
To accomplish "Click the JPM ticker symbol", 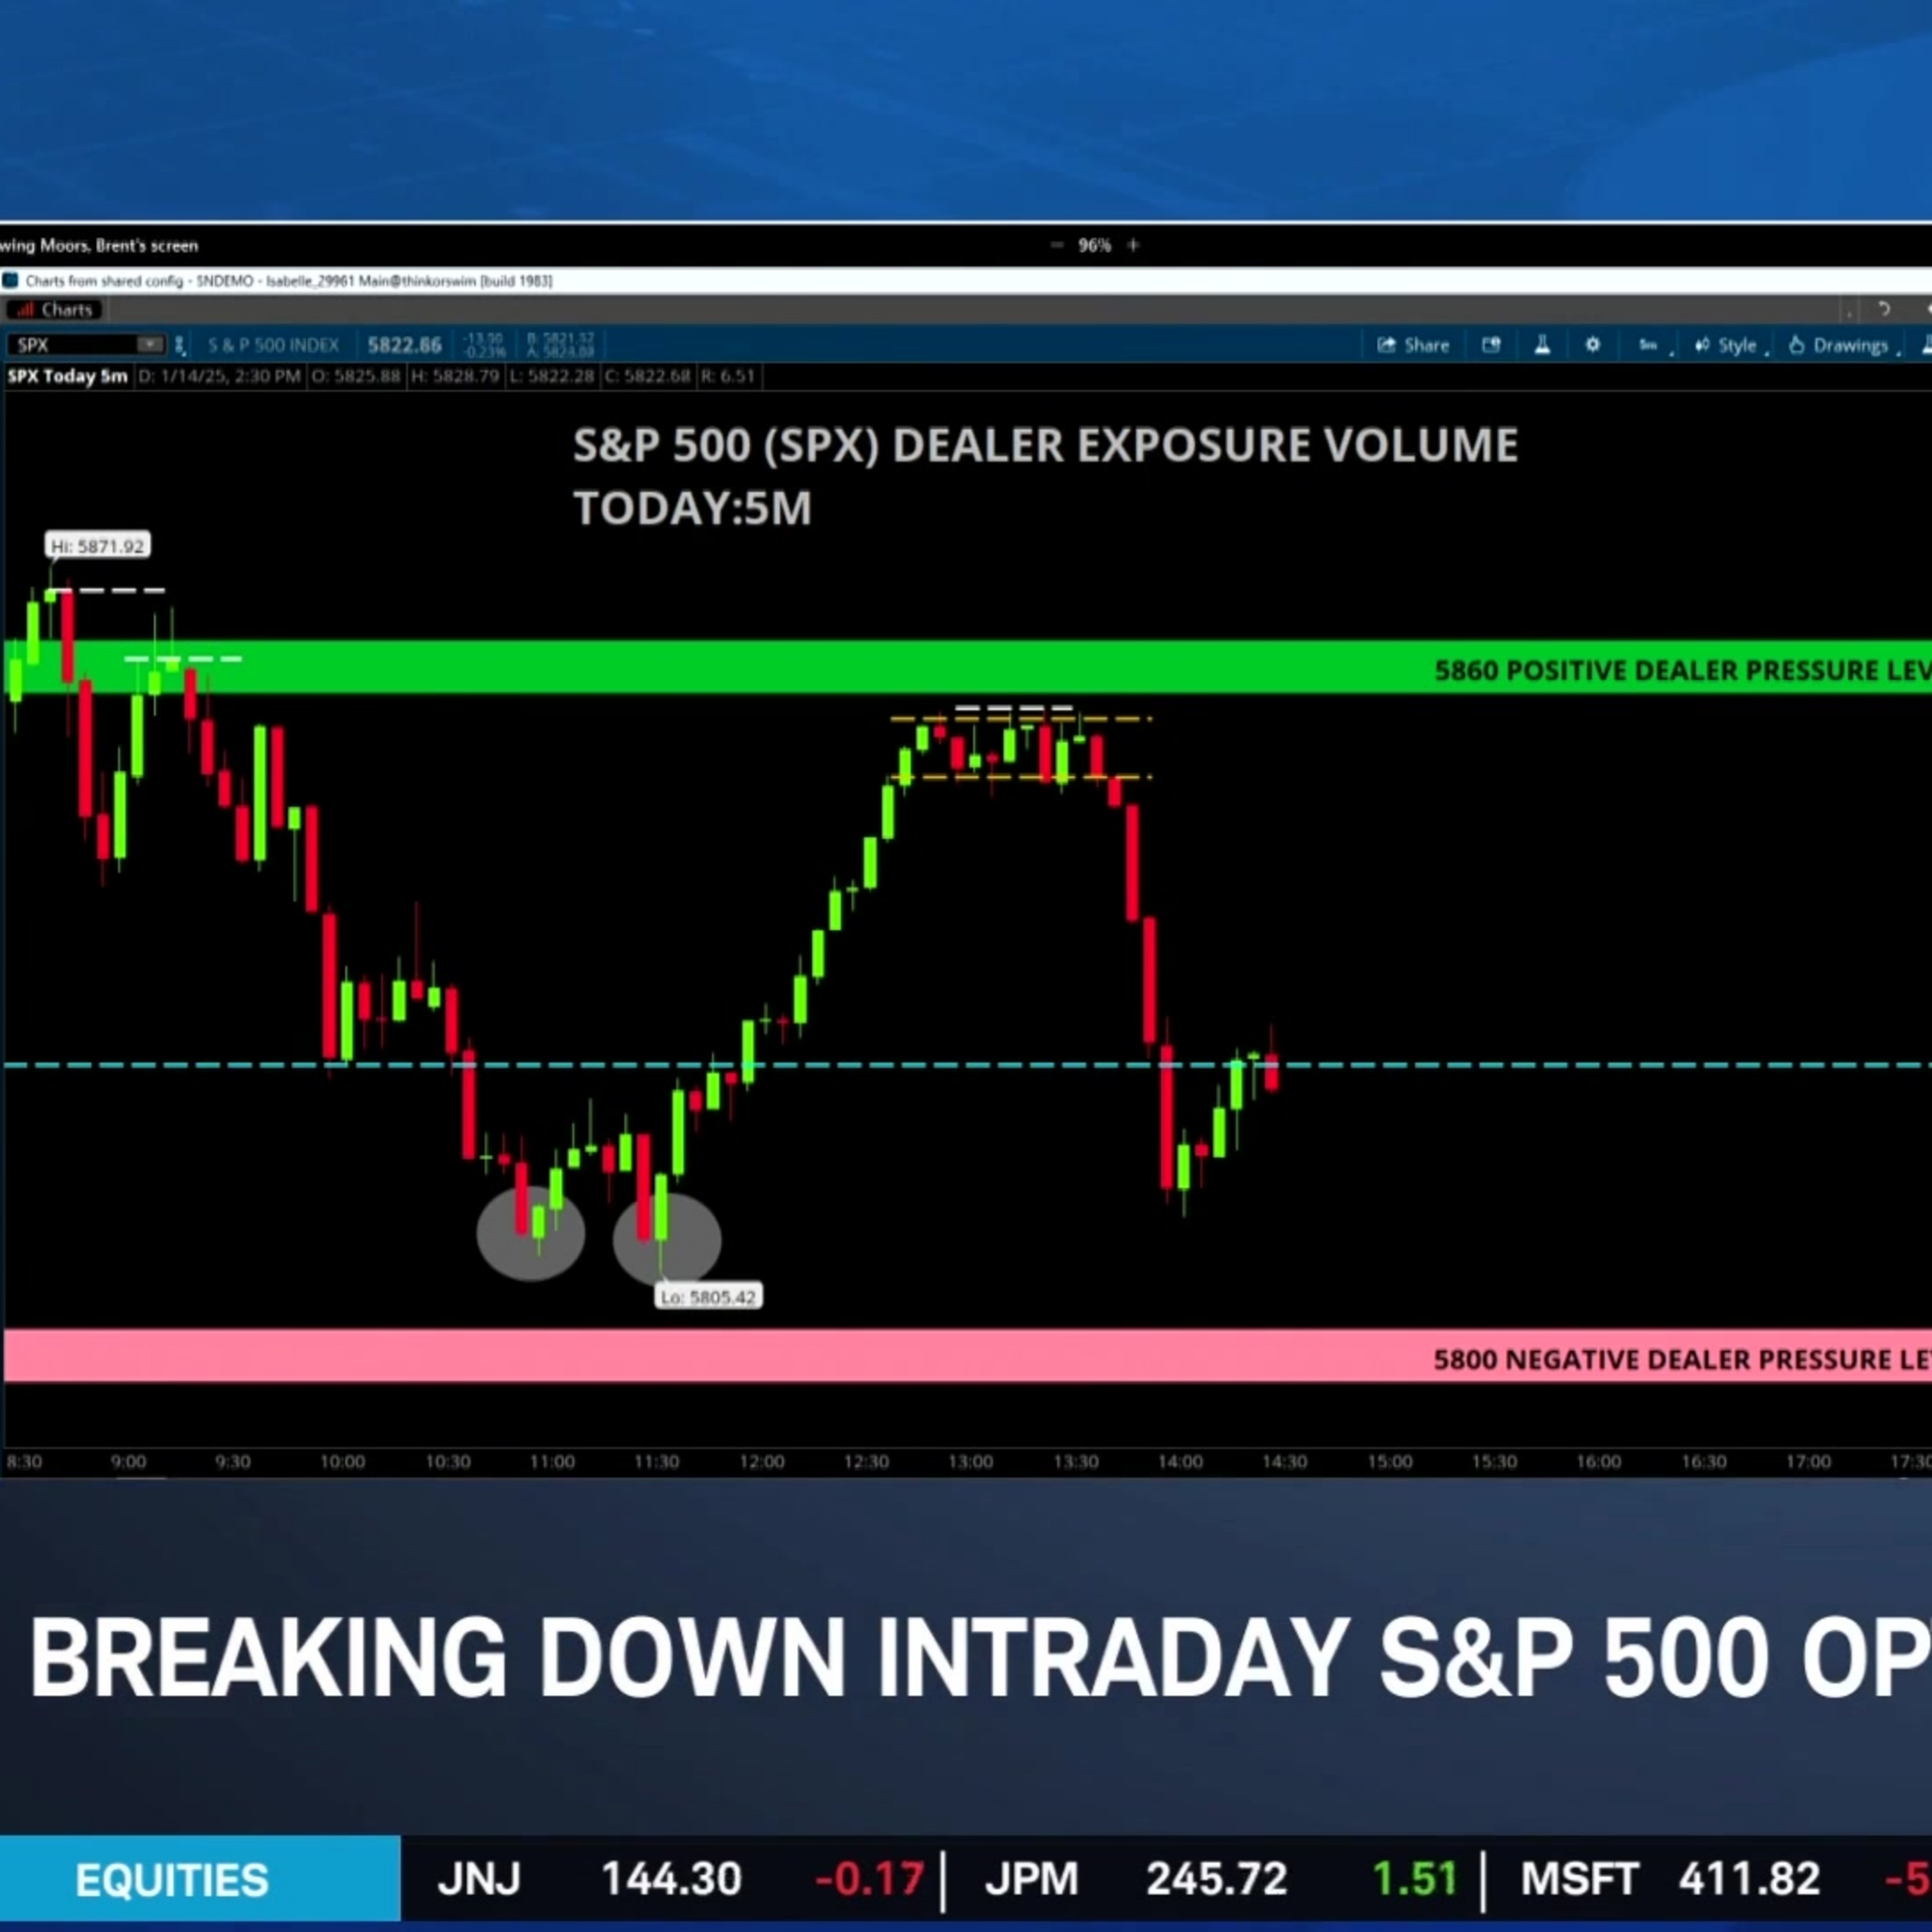I will pyautogui.click(x=1031, y=1880).
